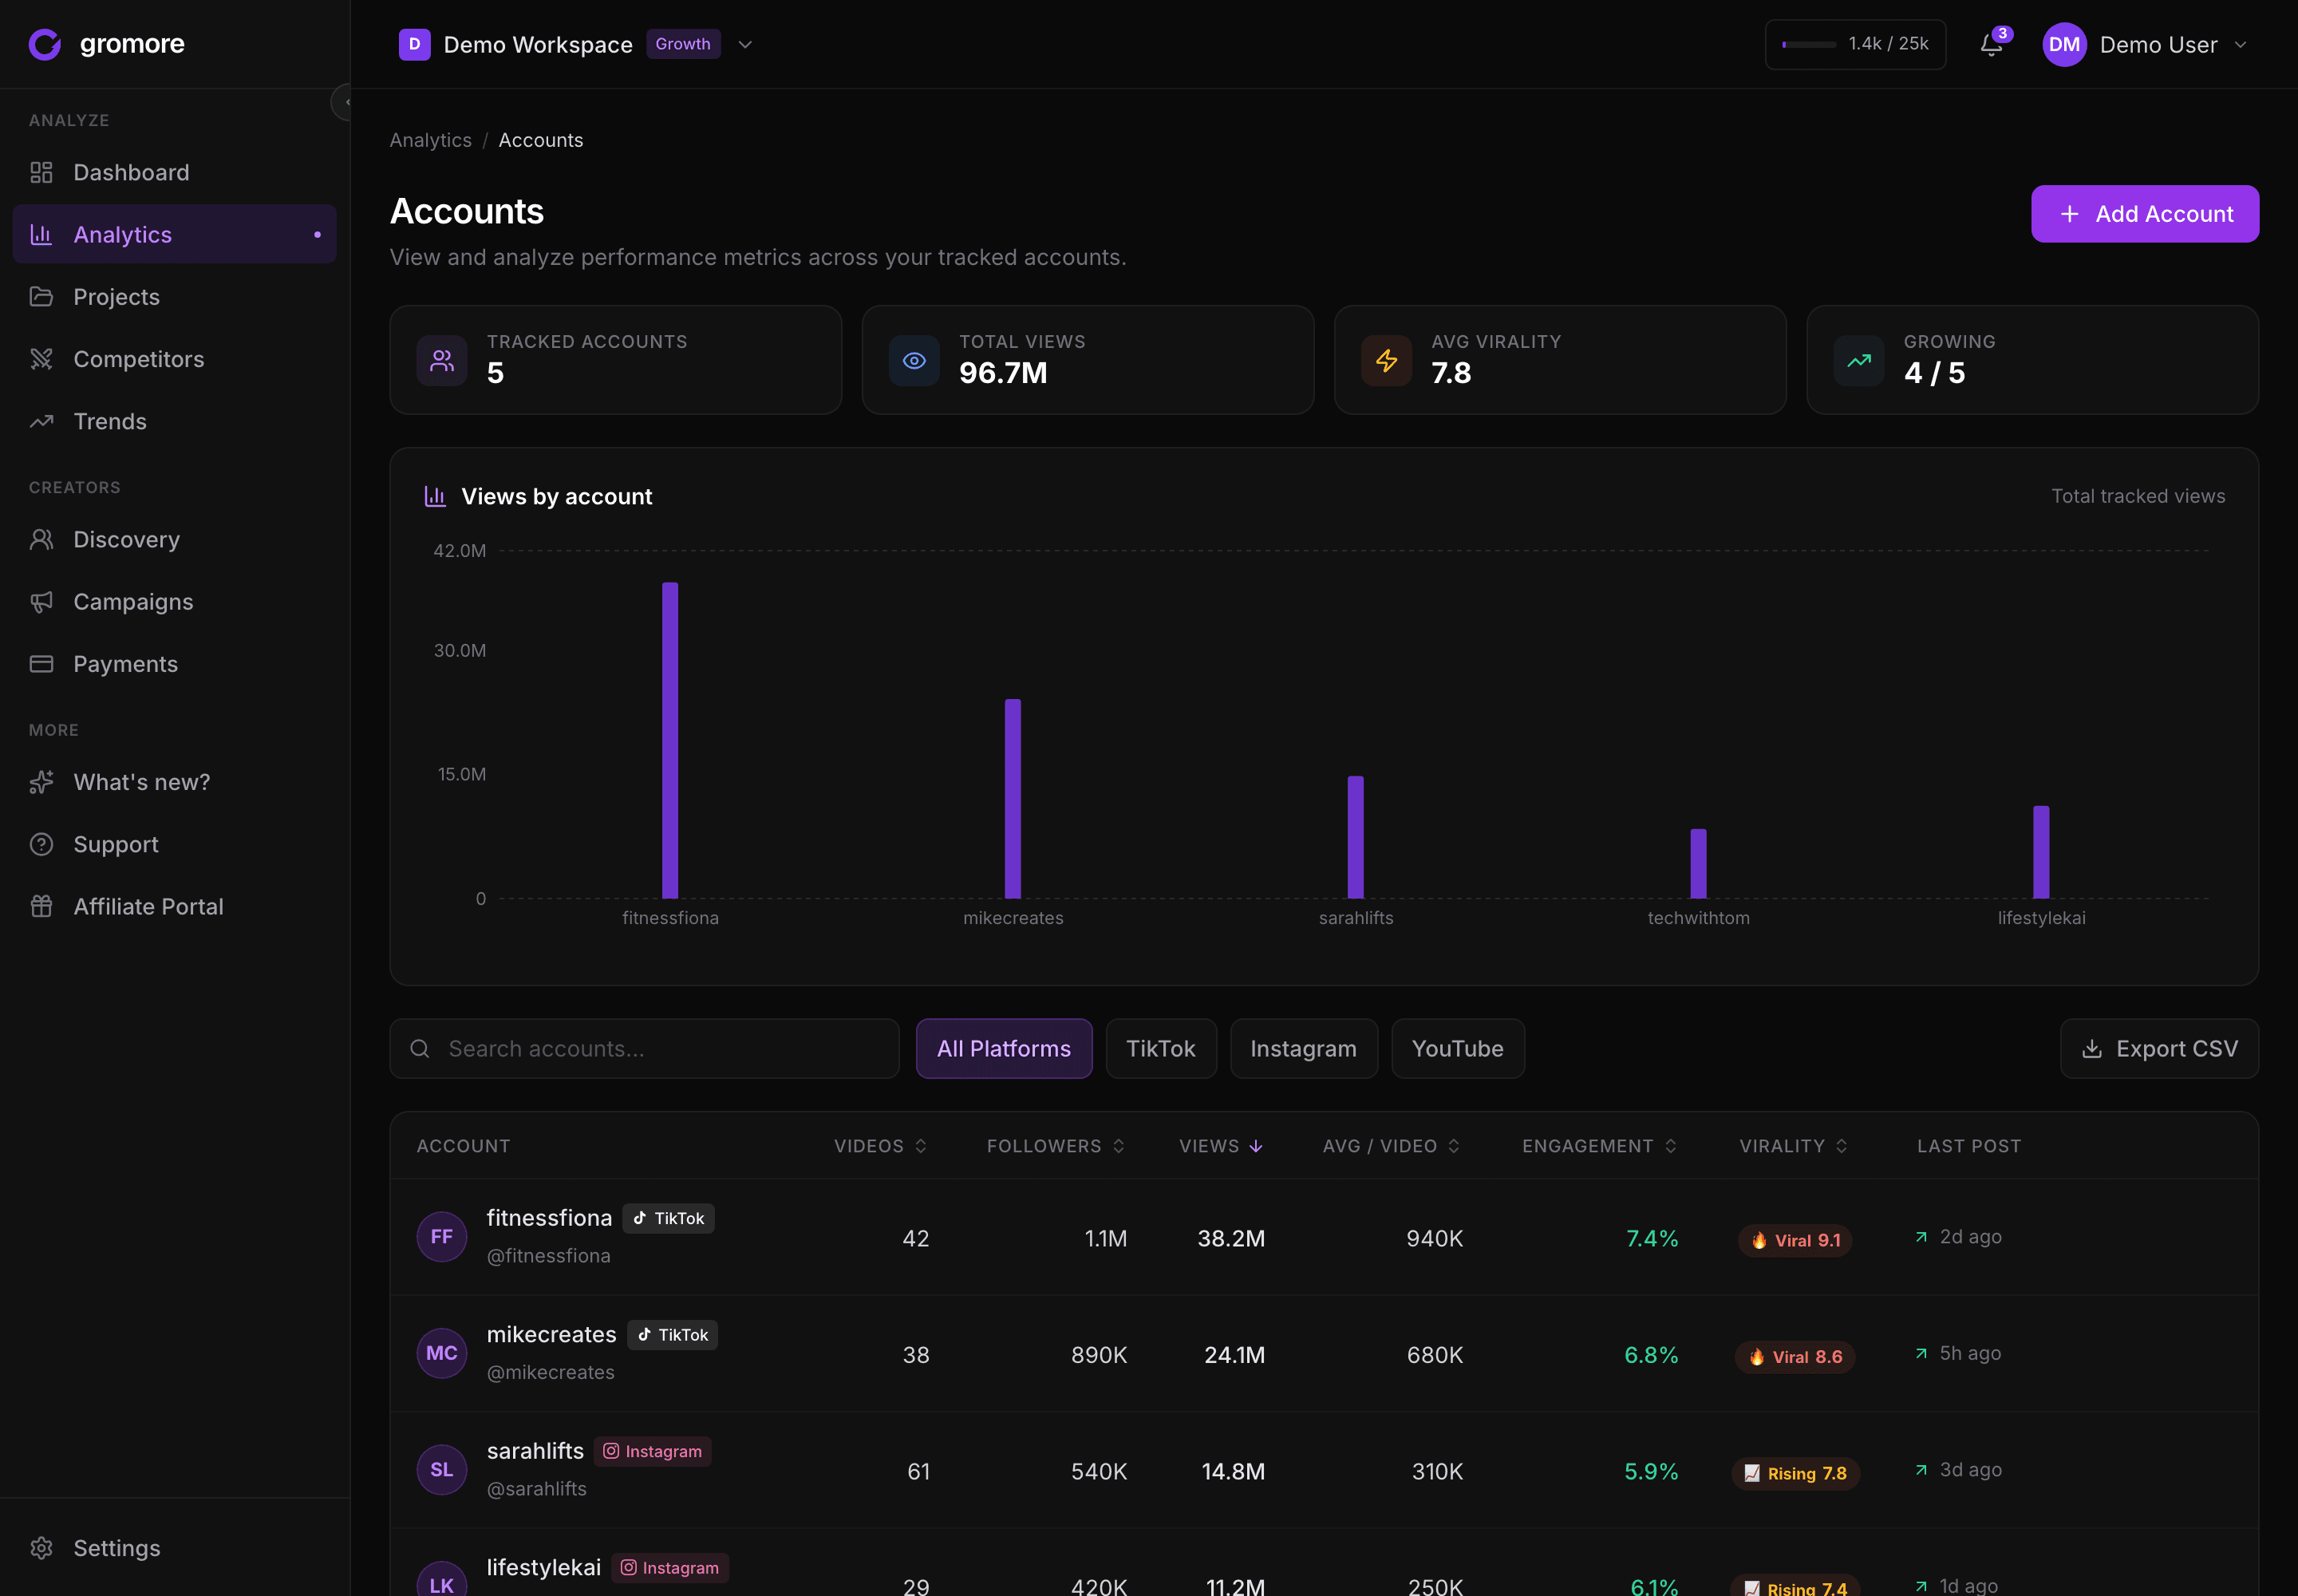Expand the Demo Workspace switcher chevron
The image size is (2298, 1596).
pos(745,44)
